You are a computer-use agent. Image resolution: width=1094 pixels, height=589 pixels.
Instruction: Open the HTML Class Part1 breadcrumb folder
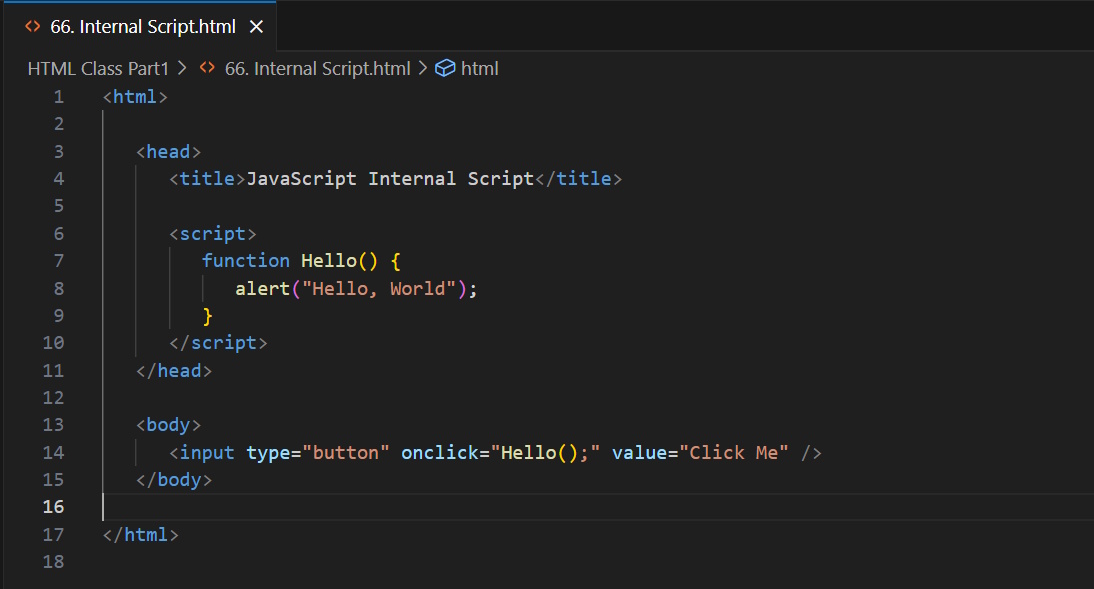98,68
